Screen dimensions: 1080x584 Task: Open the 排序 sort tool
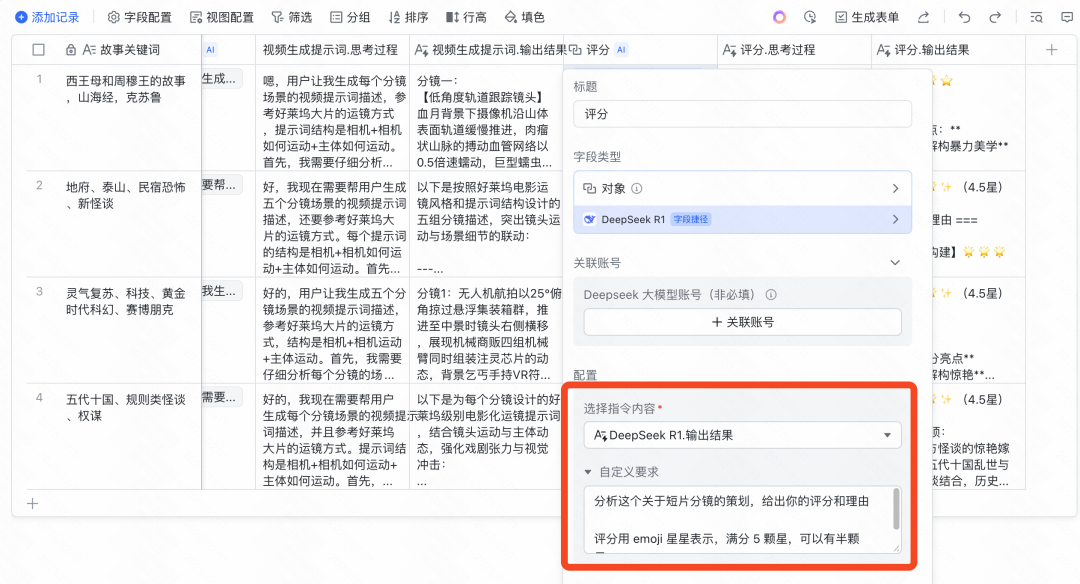[408, 17]
